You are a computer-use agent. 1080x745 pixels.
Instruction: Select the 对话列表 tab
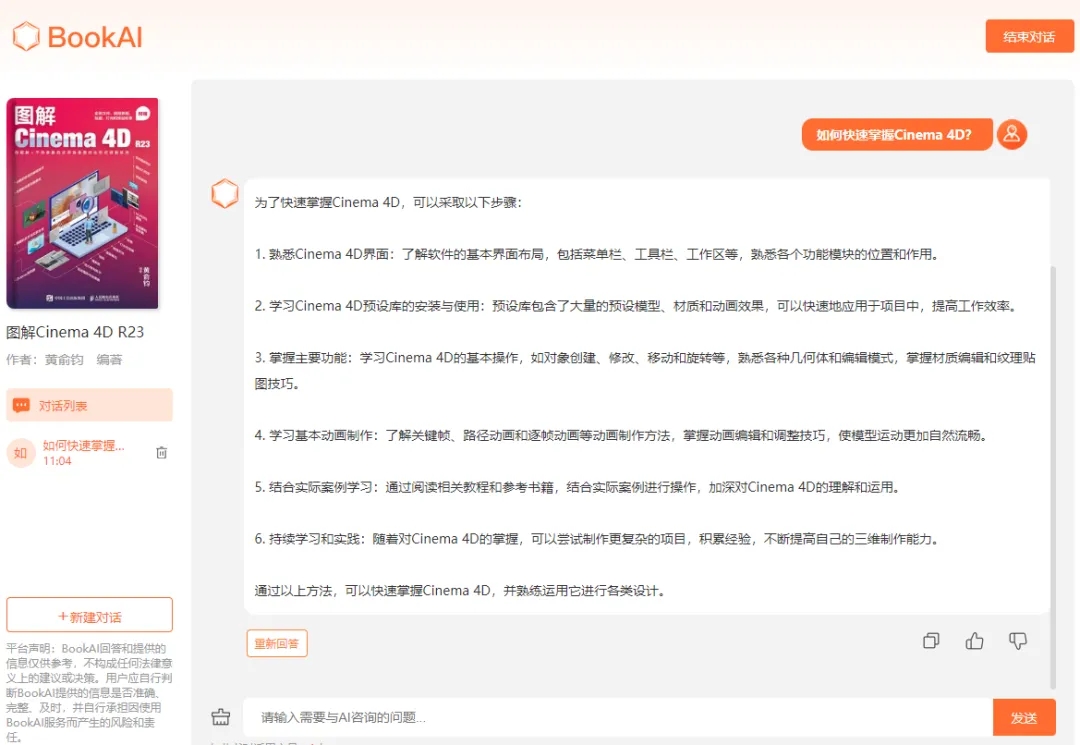[89, 405]
